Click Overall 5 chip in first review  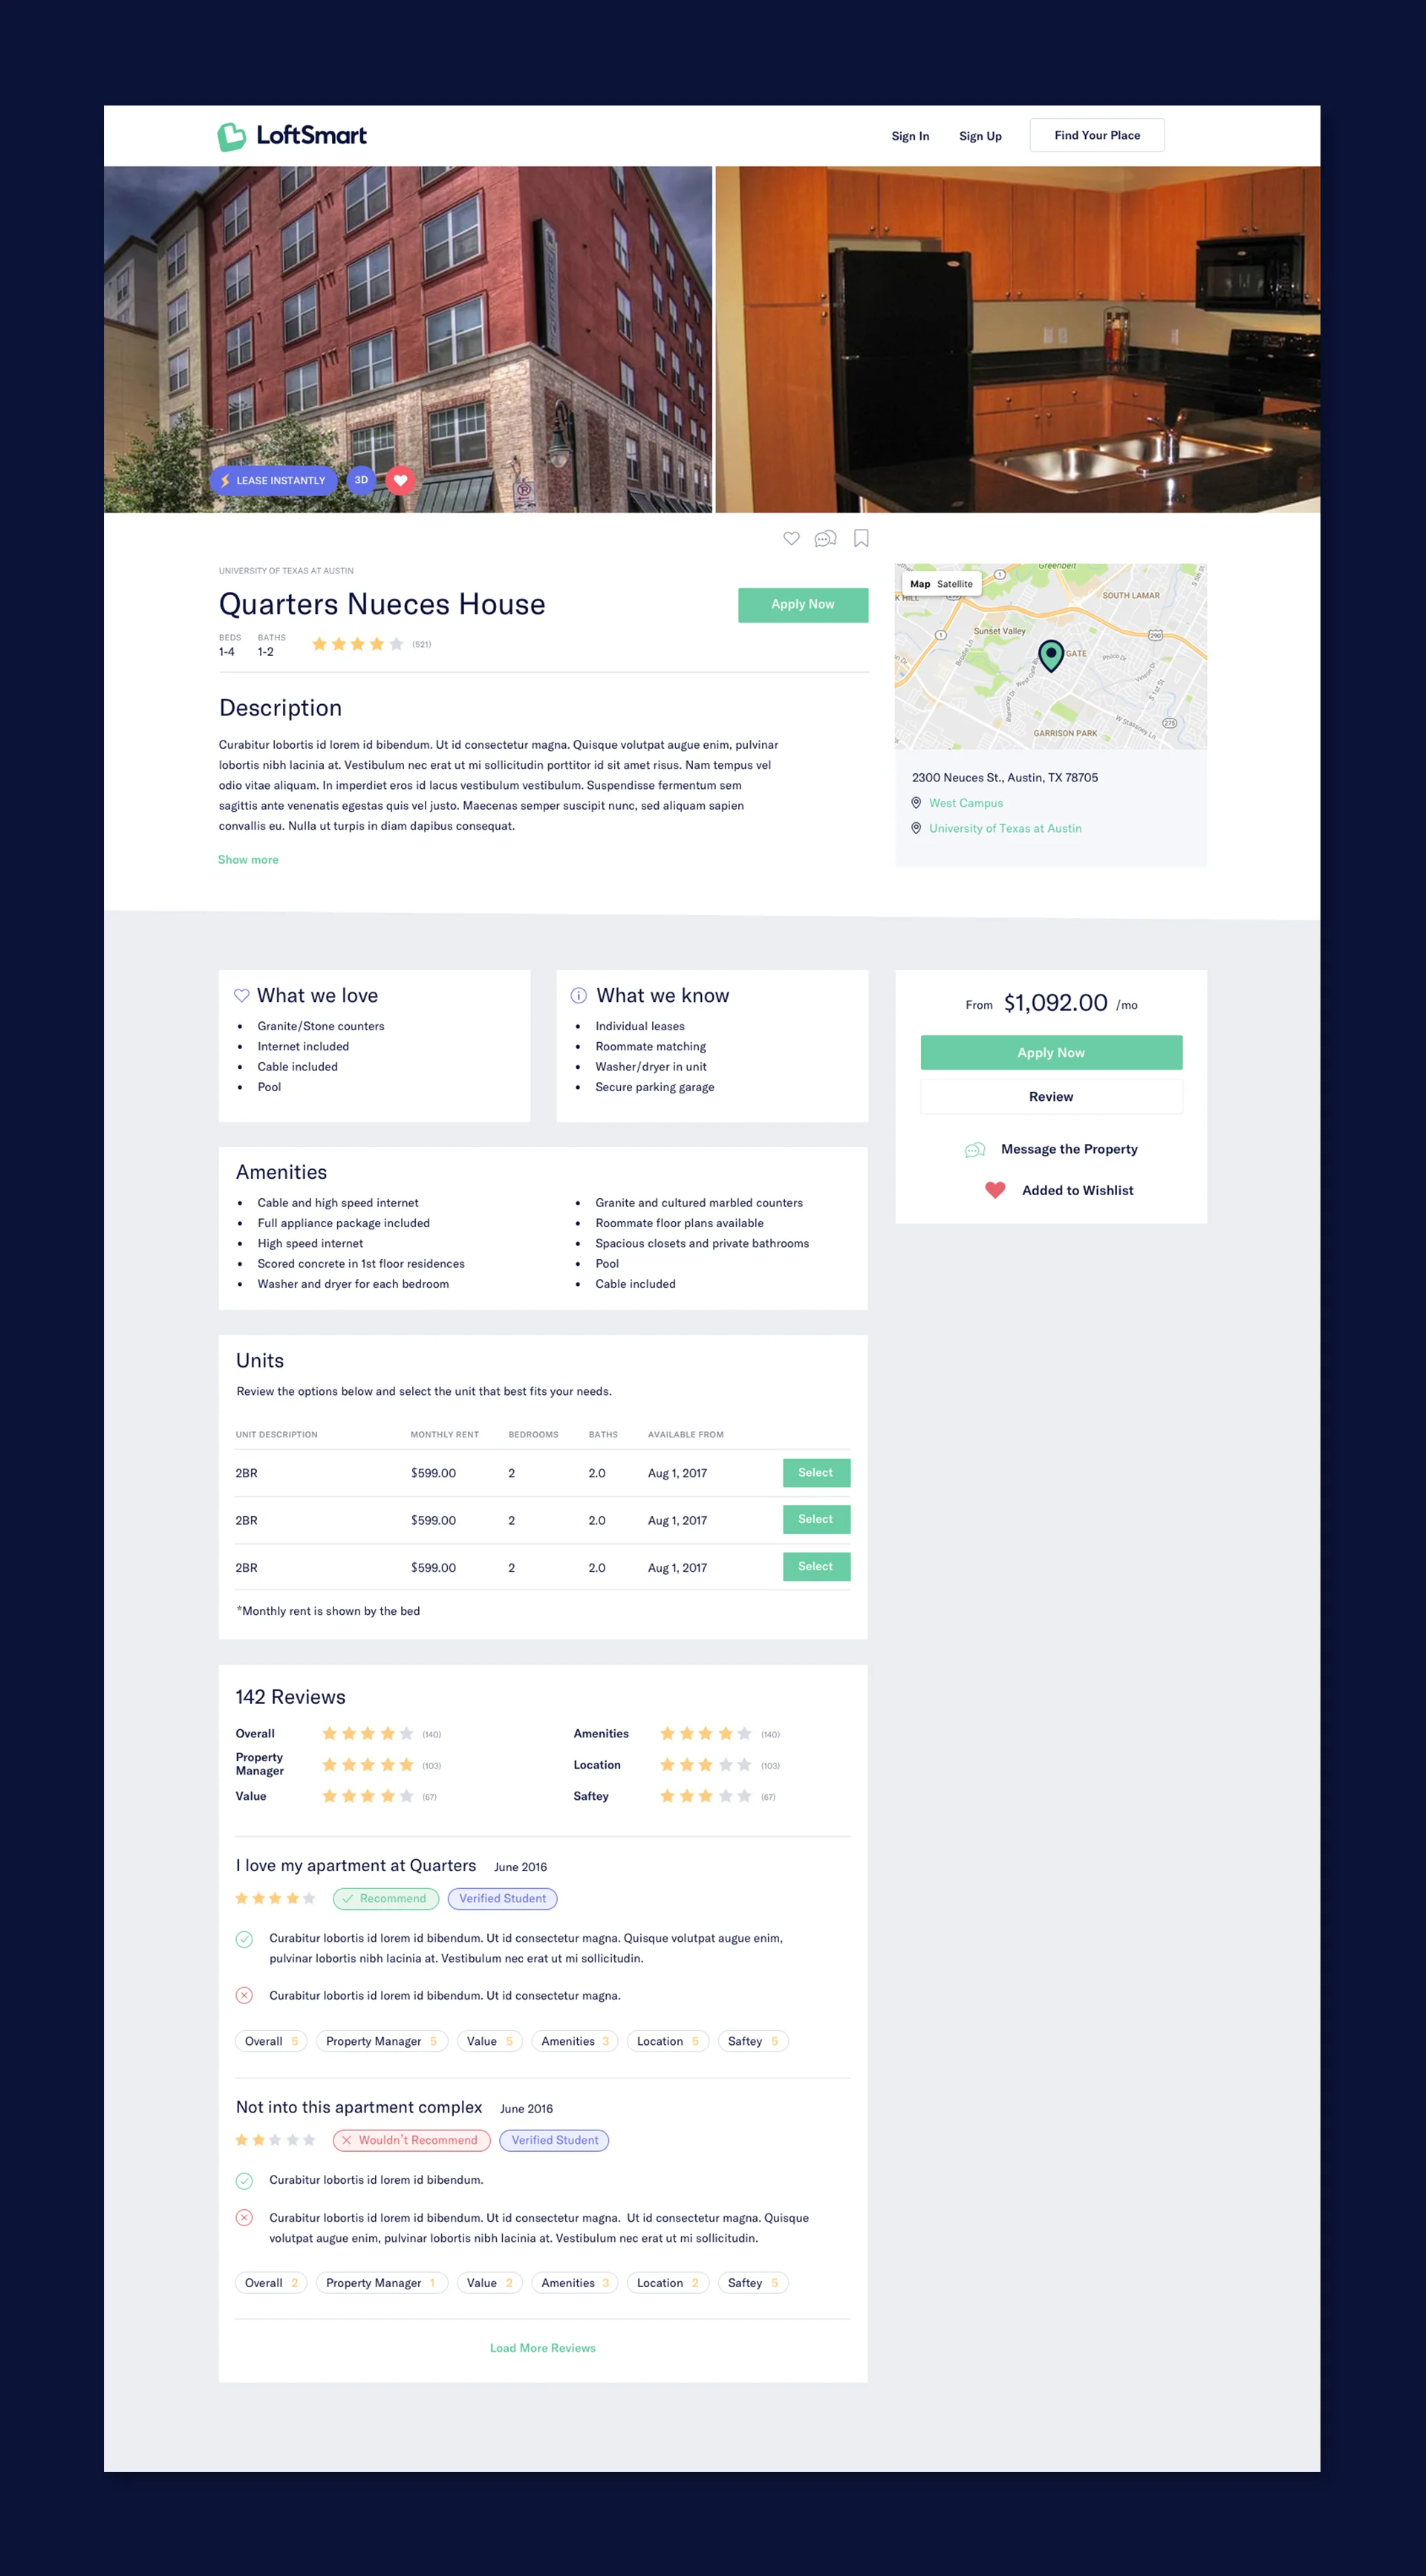coord(271,2041)
